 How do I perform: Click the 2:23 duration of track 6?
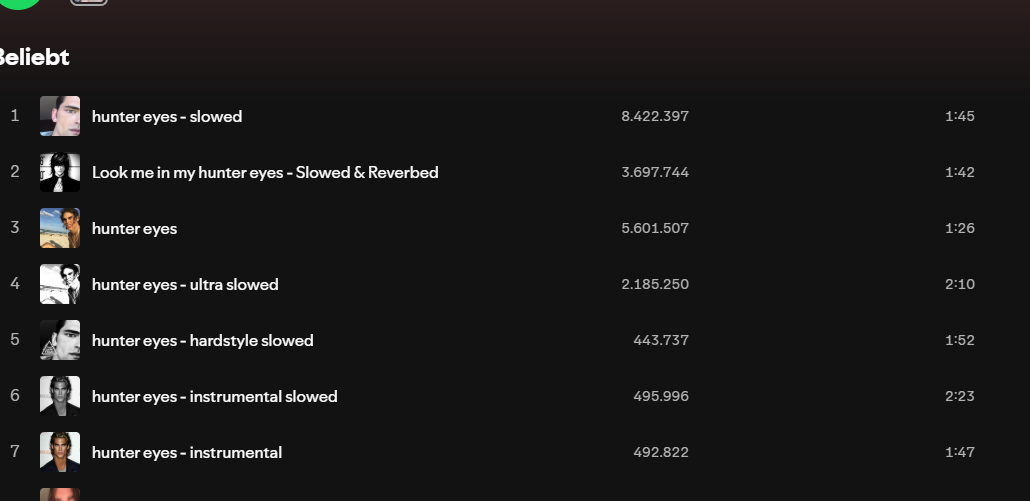click(960, 396)
